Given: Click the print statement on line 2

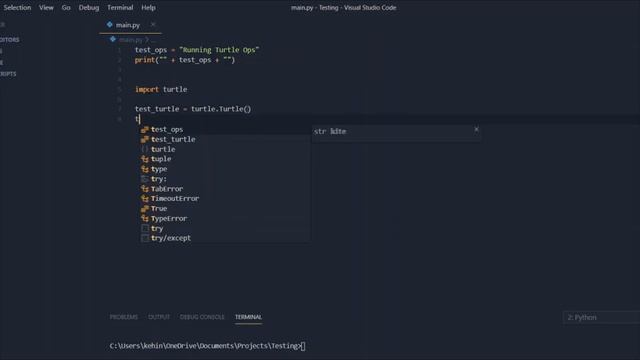Looking at the screenshot, I should click(185, 60).
